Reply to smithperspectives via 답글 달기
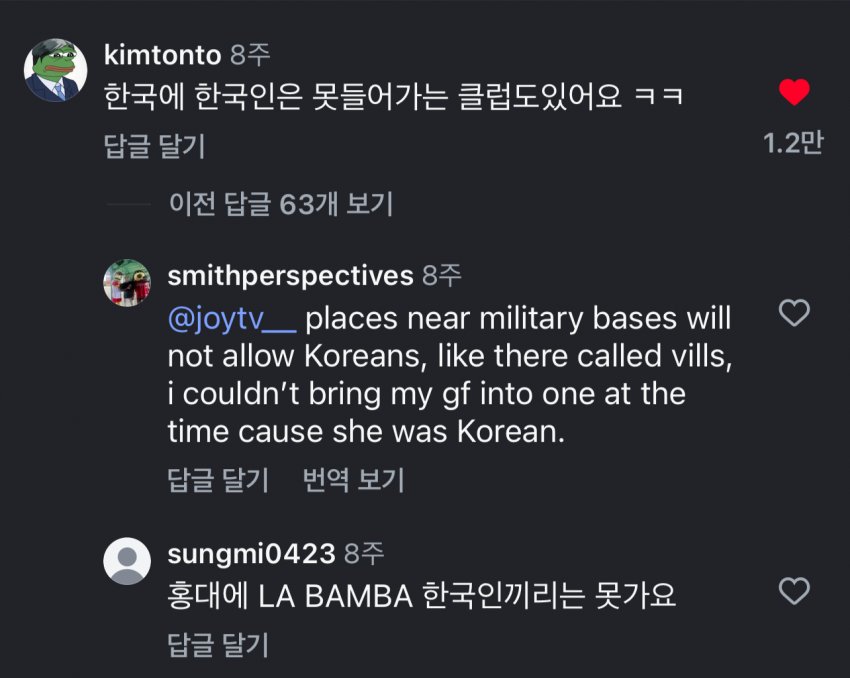The height and width of the screenshot is (678, 850). (x=218, y=480)
